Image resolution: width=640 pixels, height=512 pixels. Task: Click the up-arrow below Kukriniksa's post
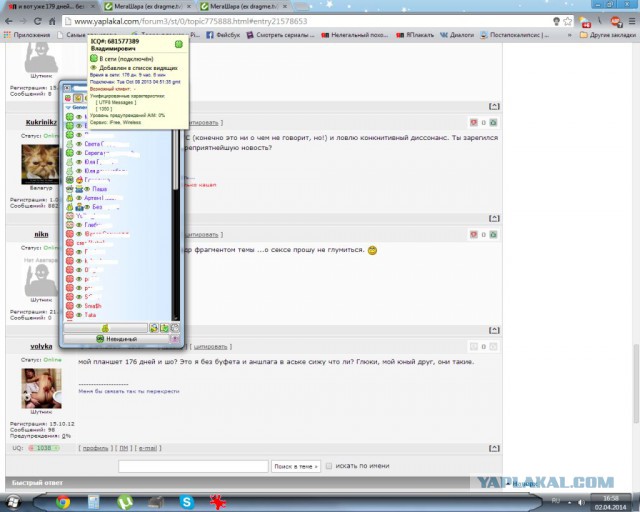click(x=494, y=218)
